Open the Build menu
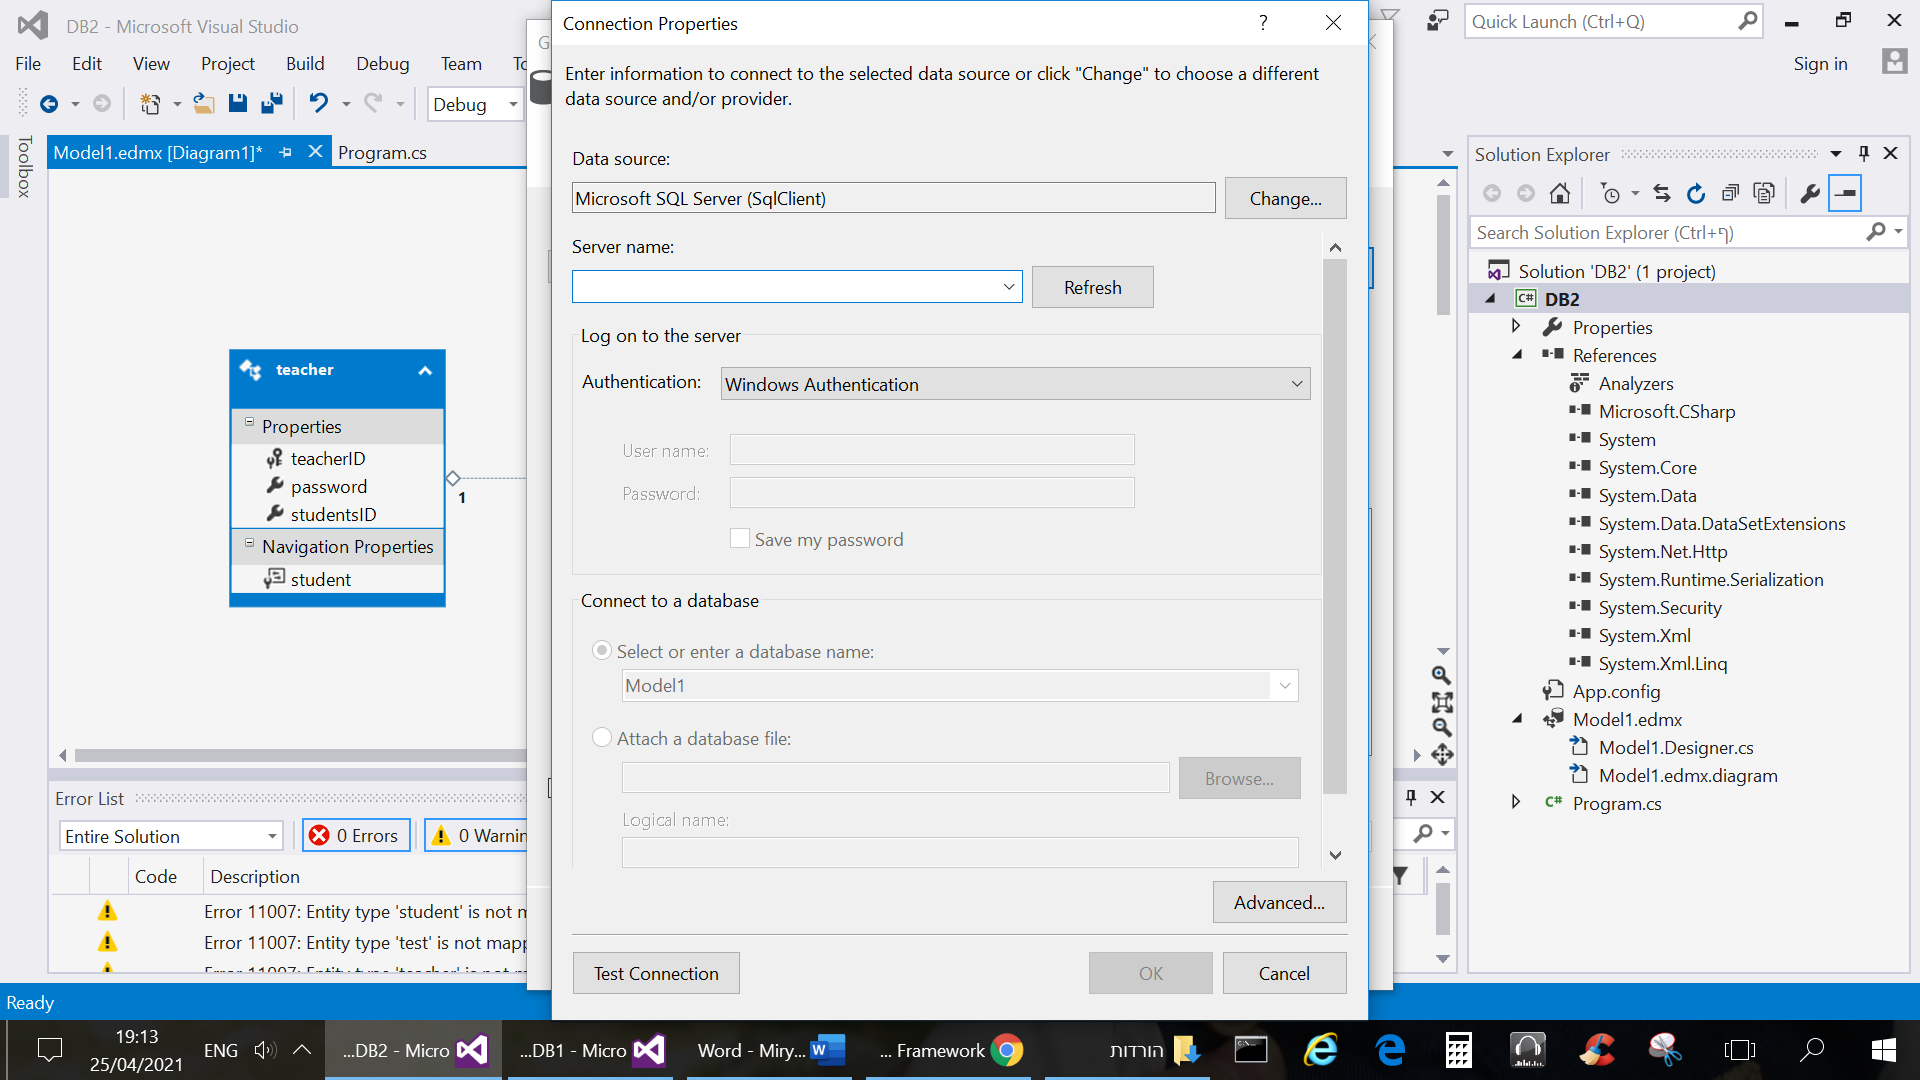The height and width of the screenshot is (1080, 1920). [304, 64]
